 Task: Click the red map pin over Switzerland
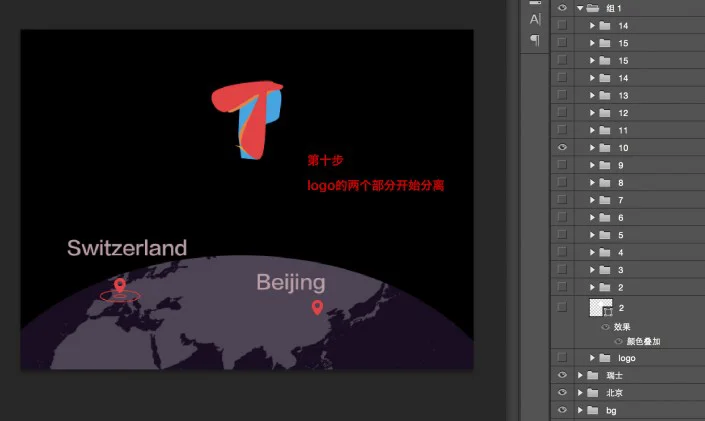[120, 286]
